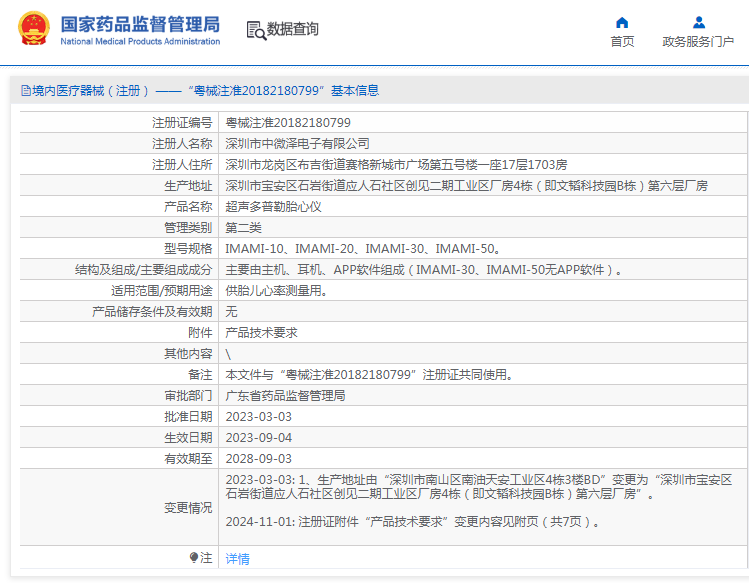
Task: Select the 备注 remark text
Action: (369, 375)
